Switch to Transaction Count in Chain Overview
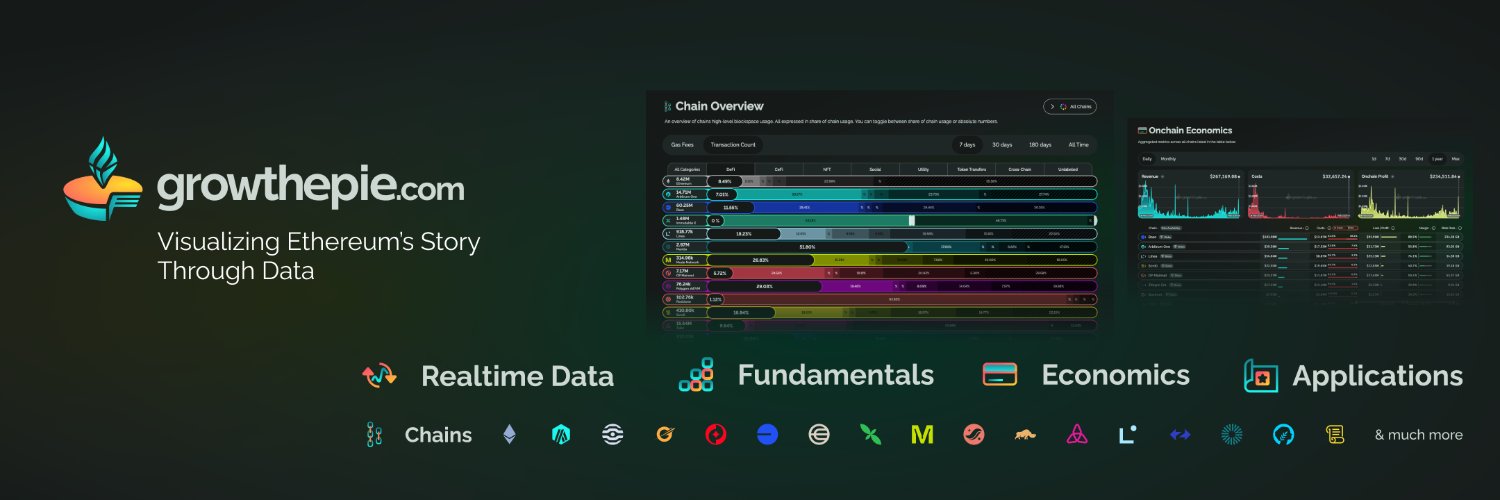 tap(733, 145)
